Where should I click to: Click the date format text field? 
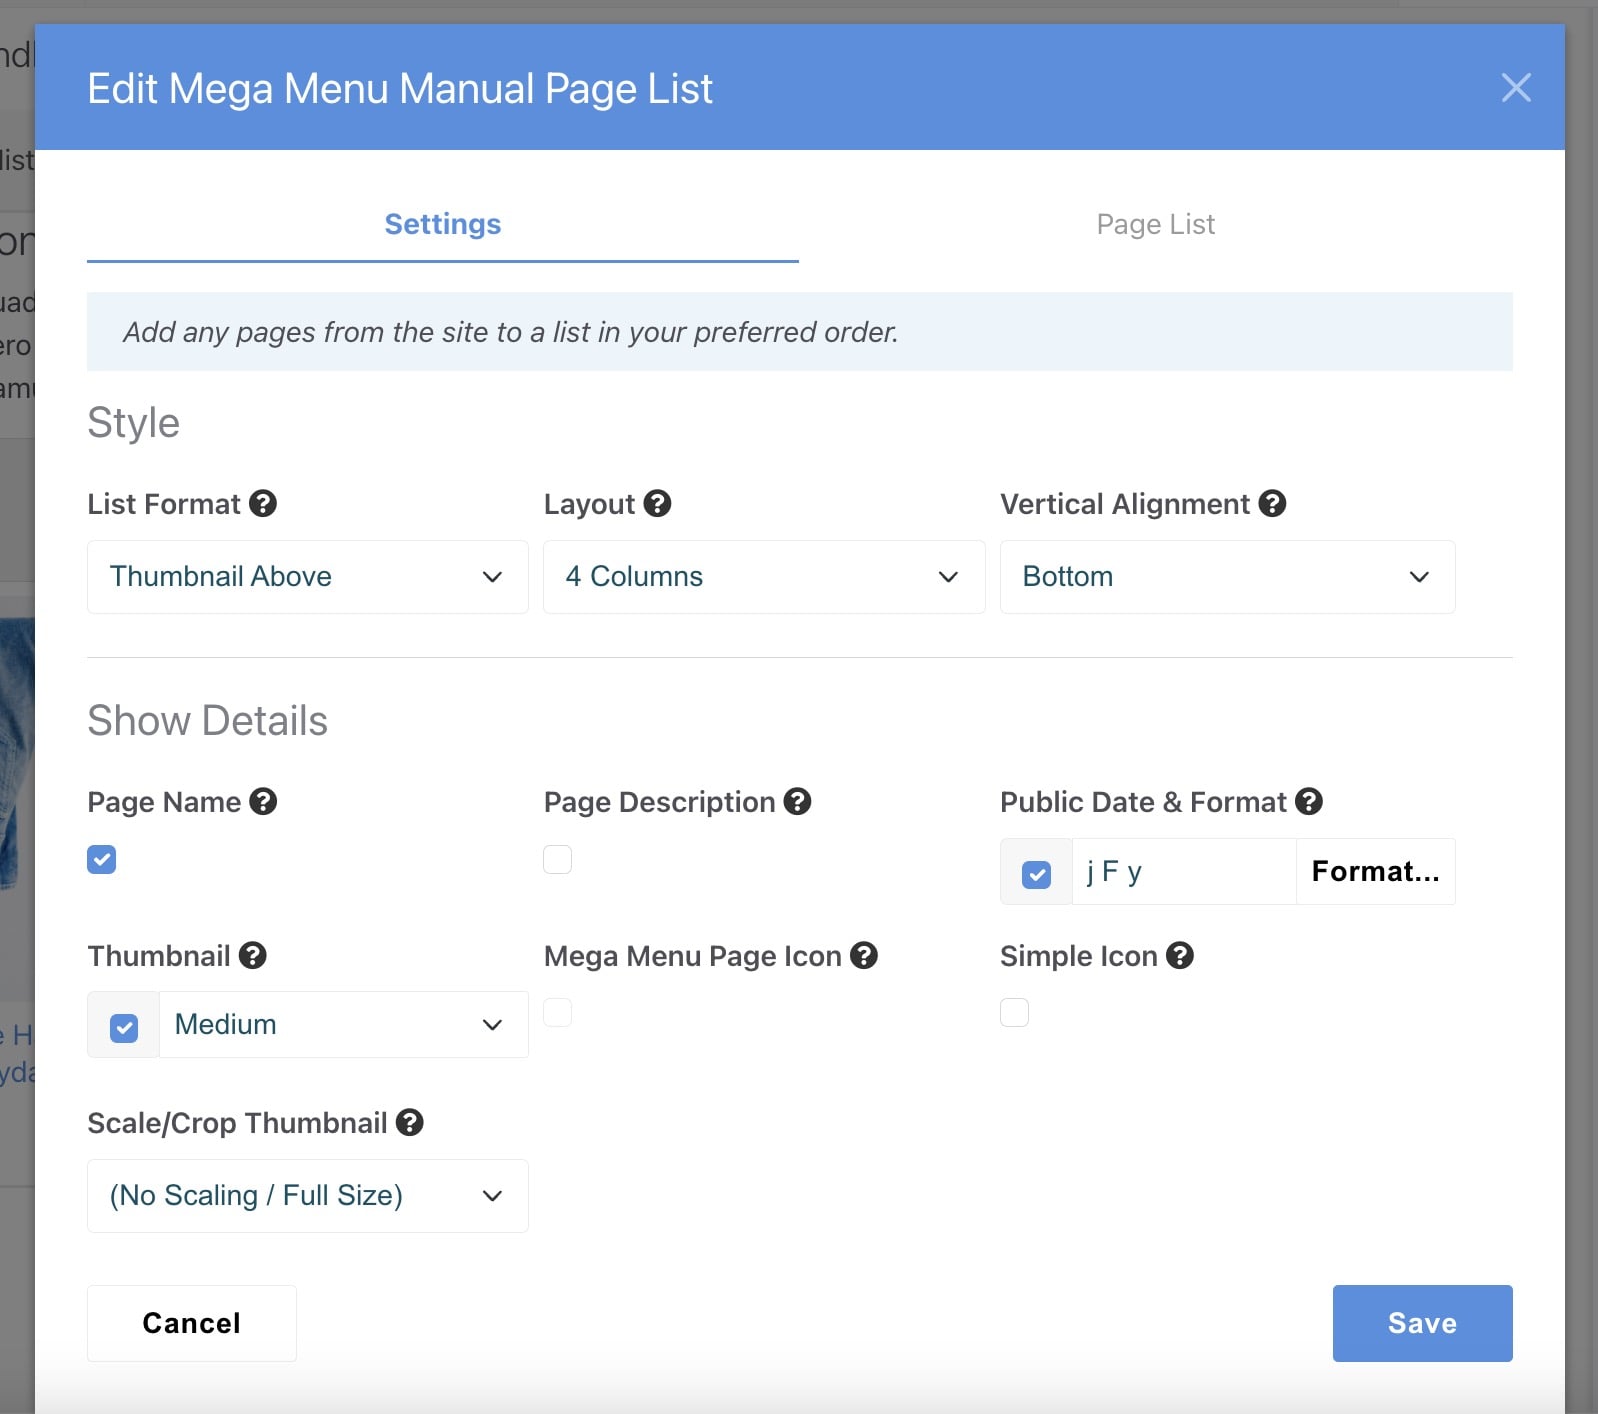pyautogui.click(x=1183, y=872)
